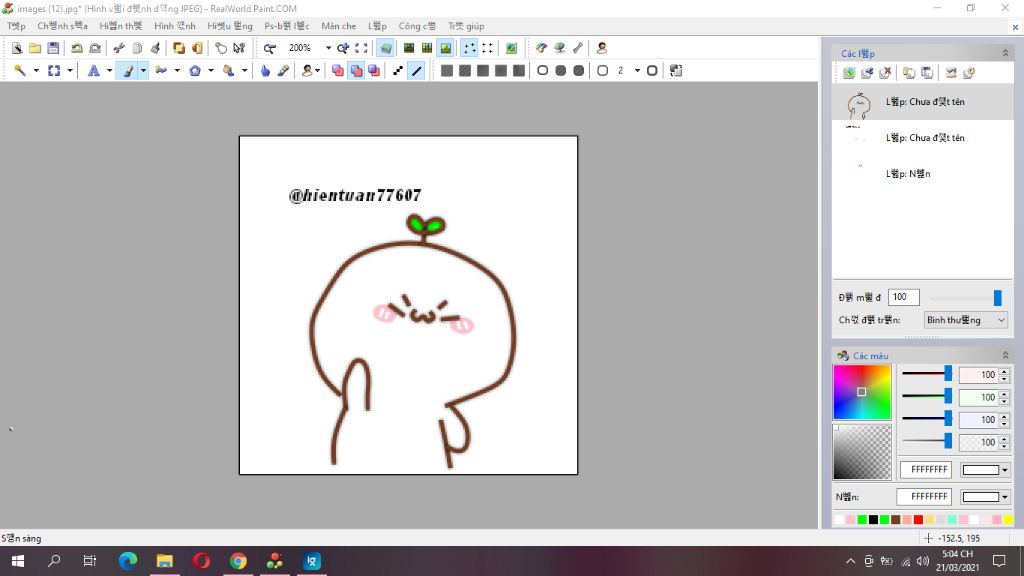Select the magic wand tool
Viewport: 1024px width, 576px height.
pos(20,71)
